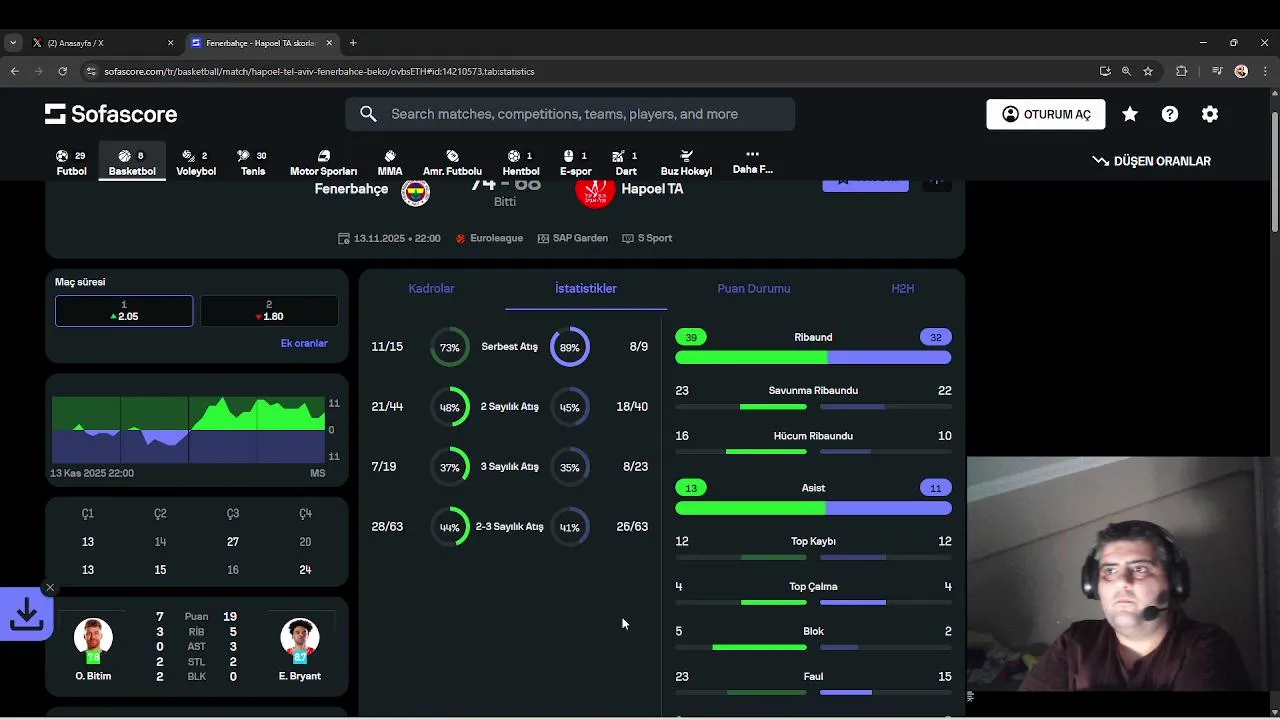1280x720 pixels.
Task: Open a new browser tab
Action: tap(353, 43)
